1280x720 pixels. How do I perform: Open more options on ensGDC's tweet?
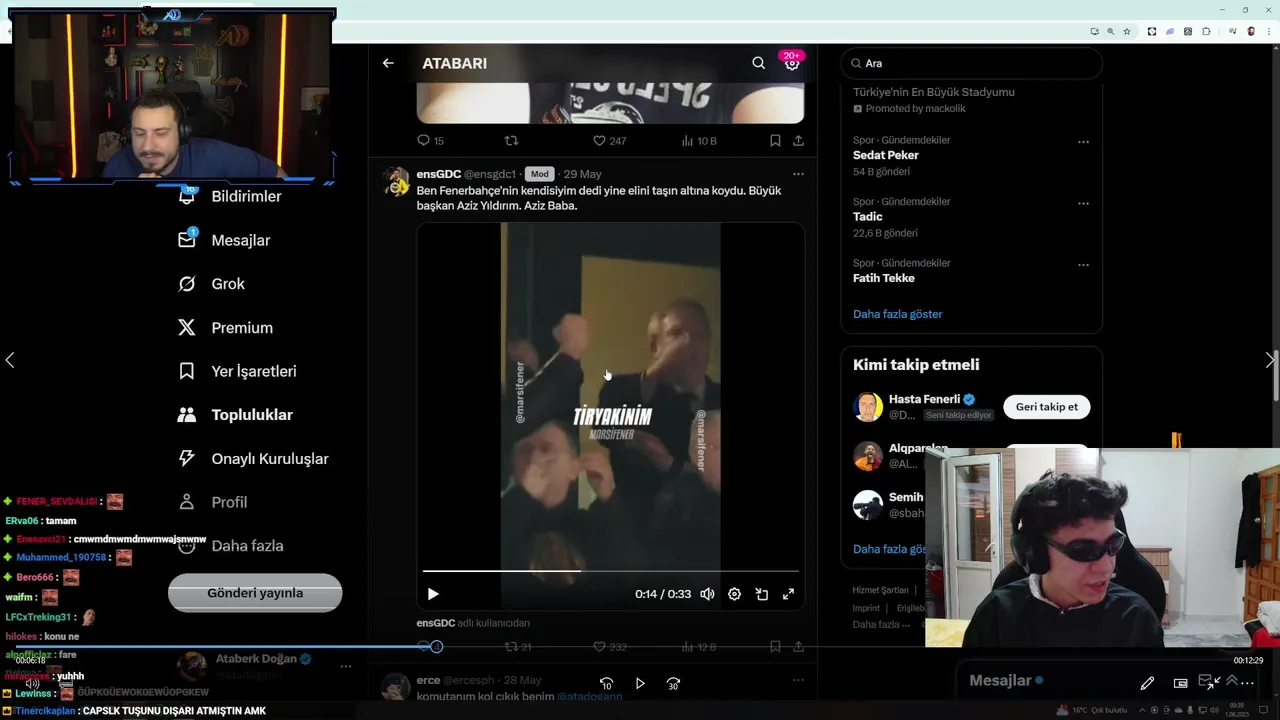point(798,174)
